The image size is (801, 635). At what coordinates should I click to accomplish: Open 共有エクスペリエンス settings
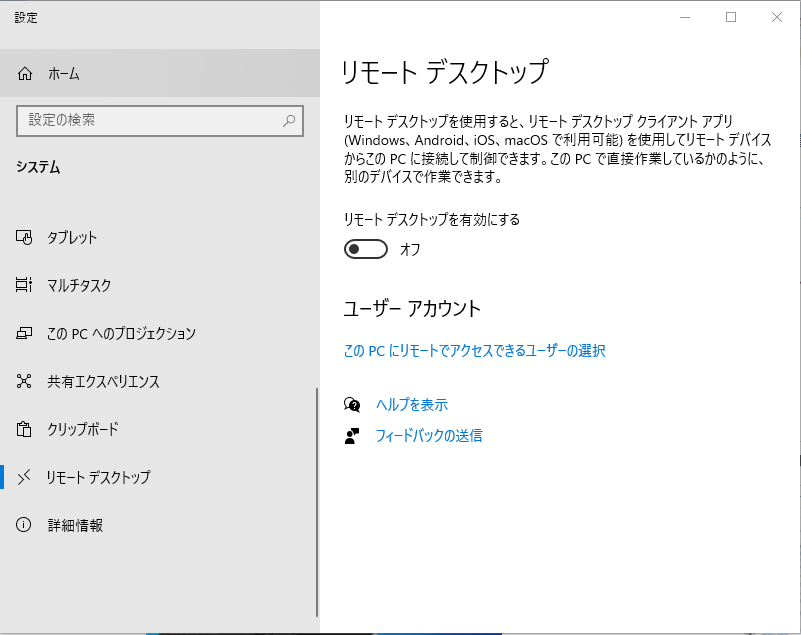(158, 381)
